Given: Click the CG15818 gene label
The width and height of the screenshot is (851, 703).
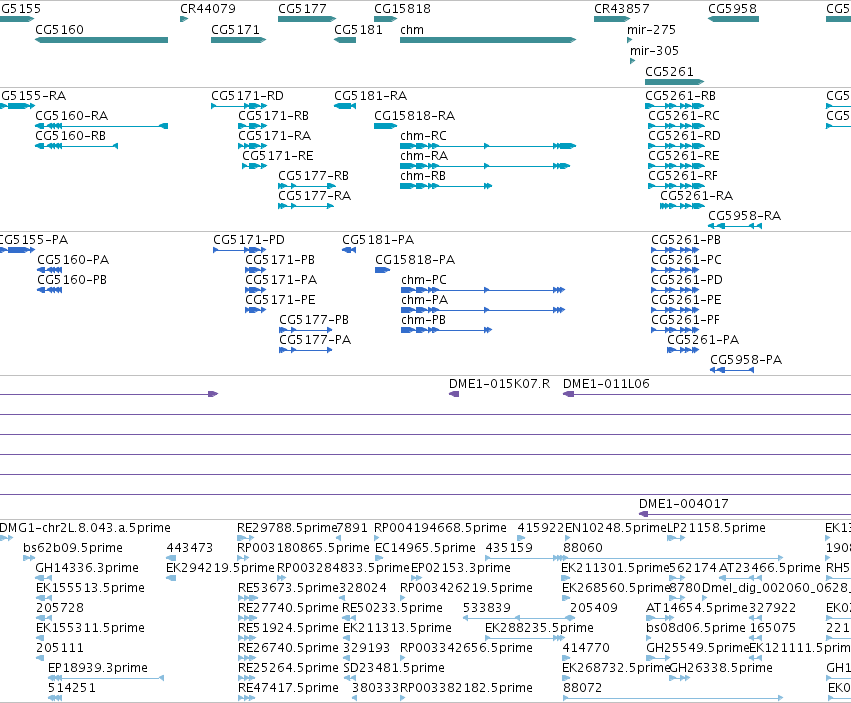Looking at the screenshot, I should tap(402, 9).
